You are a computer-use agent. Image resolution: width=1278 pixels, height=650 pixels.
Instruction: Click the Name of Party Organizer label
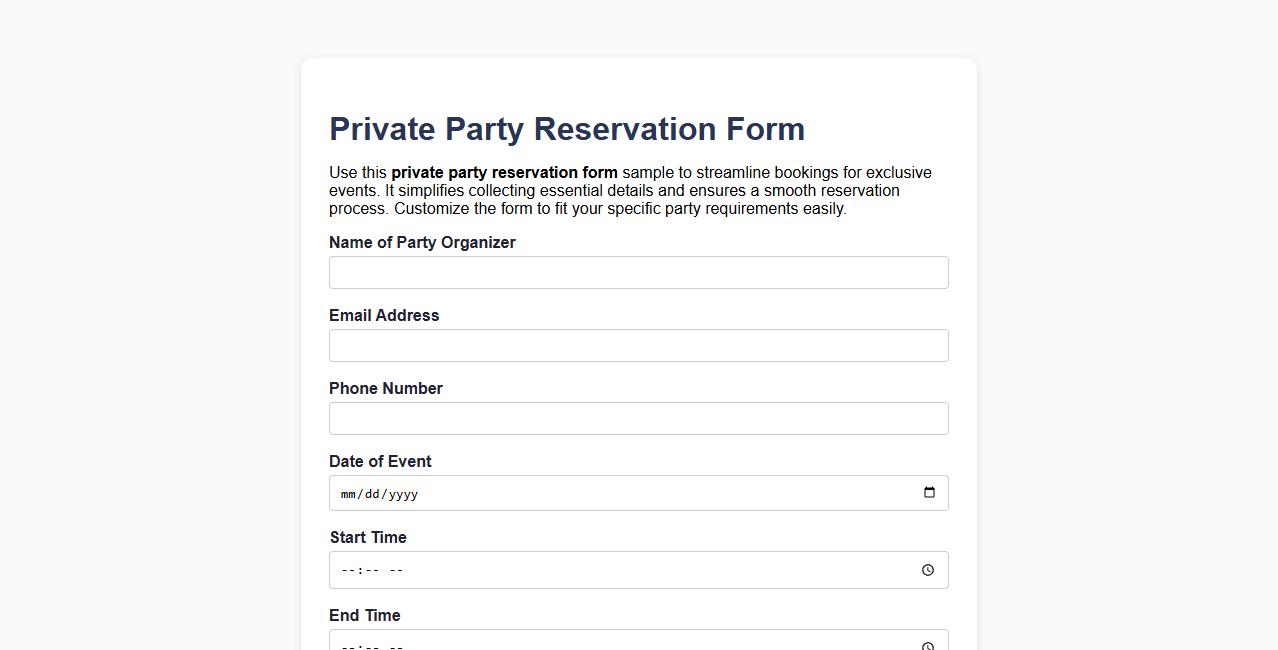(422, 242)
